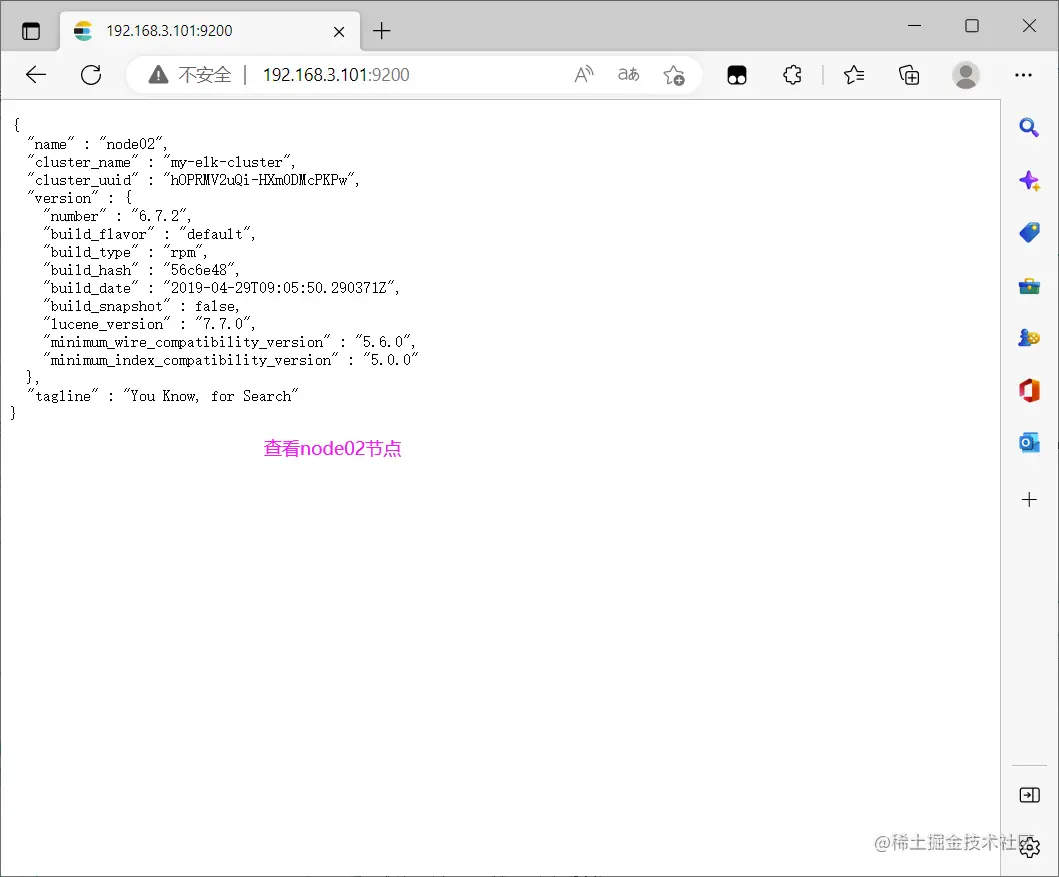Add a new sidebar app
Viewport: 1059px width, 877px height.
point(1029,500)
